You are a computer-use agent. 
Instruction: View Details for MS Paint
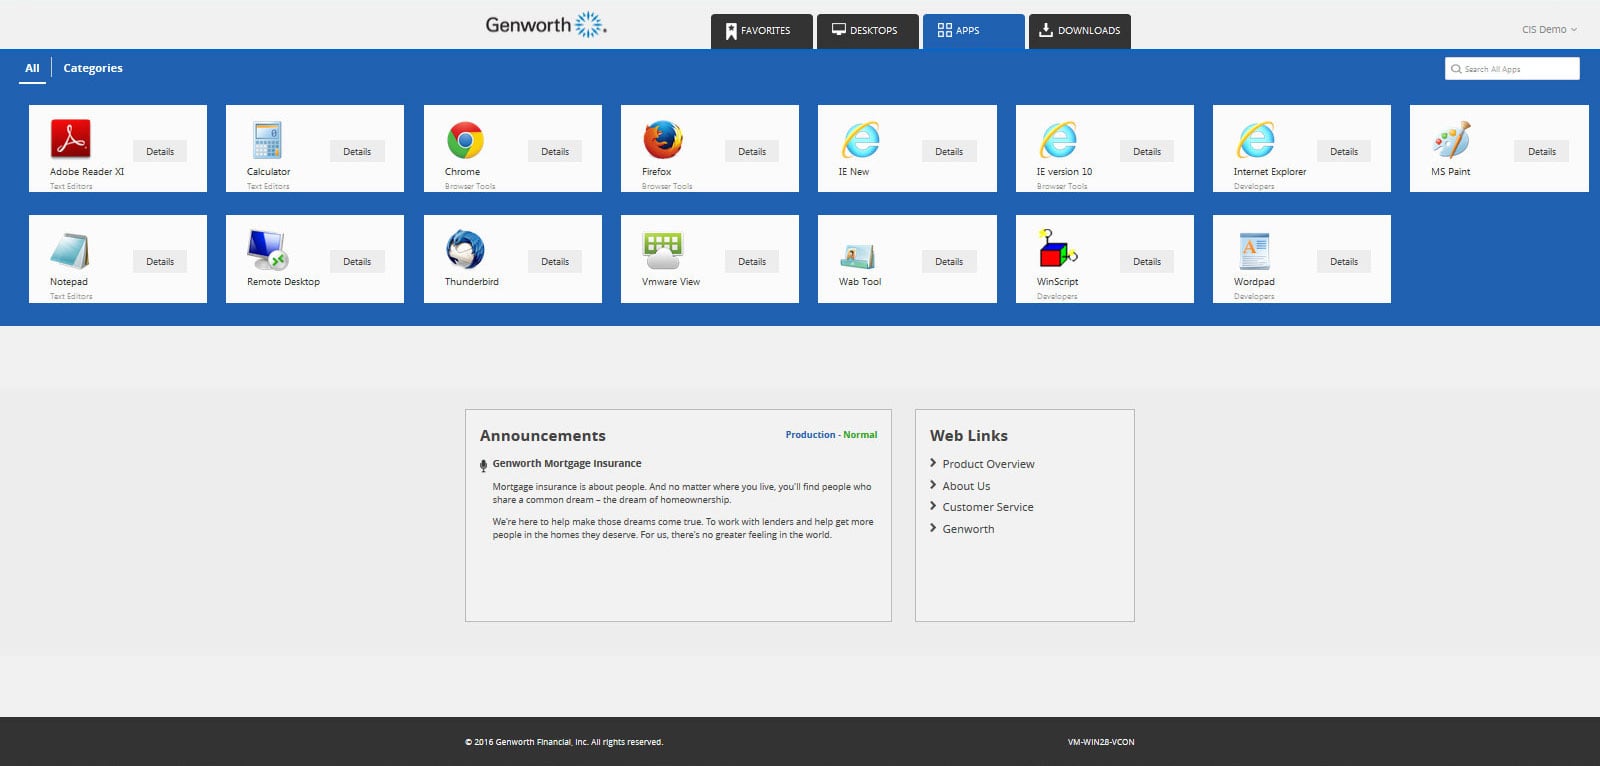(1542, 152)
